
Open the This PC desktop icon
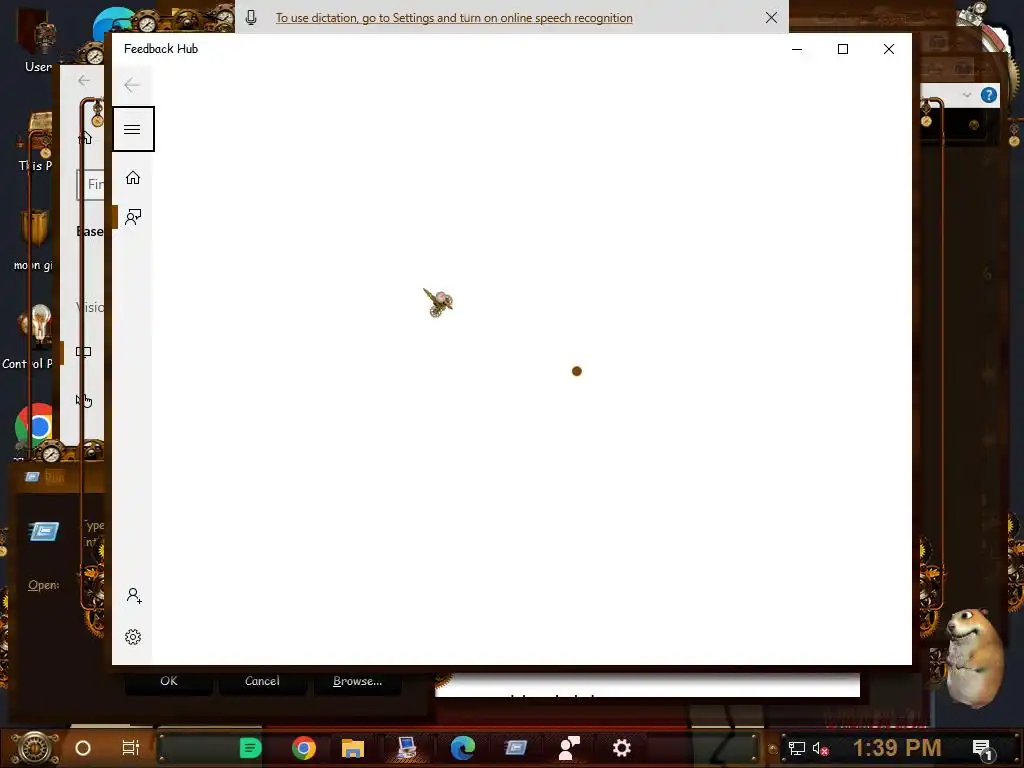coord(36,142)
